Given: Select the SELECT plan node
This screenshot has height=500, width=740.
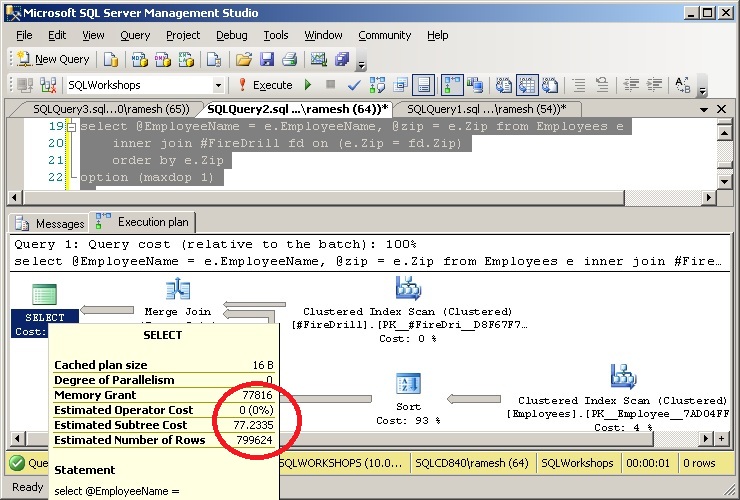Looking at the screenshot, I should tap(44, 309).
